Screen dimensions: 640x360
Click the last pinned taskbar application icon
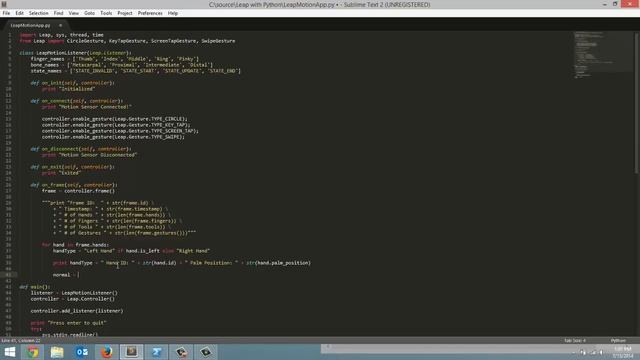(206, 352)
